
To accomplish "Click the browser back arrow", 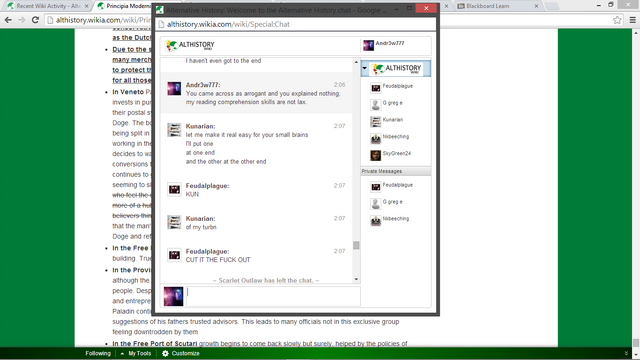I will tap(8, 20).
